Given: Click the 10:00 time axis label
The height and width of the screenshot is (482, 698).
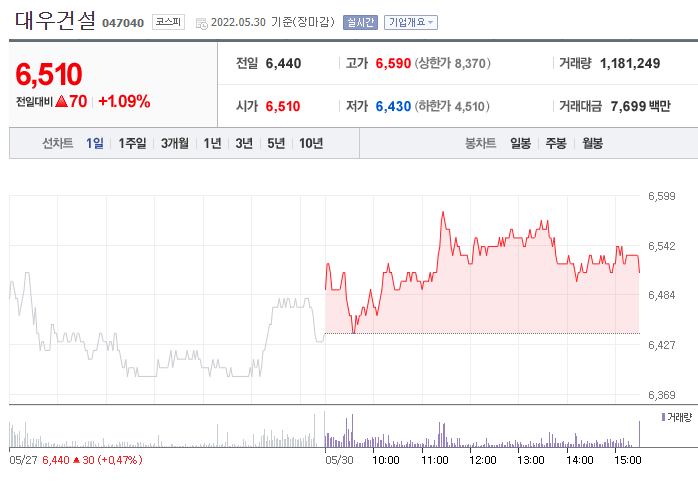Looking at the screenshot, I should click(386, 460).
